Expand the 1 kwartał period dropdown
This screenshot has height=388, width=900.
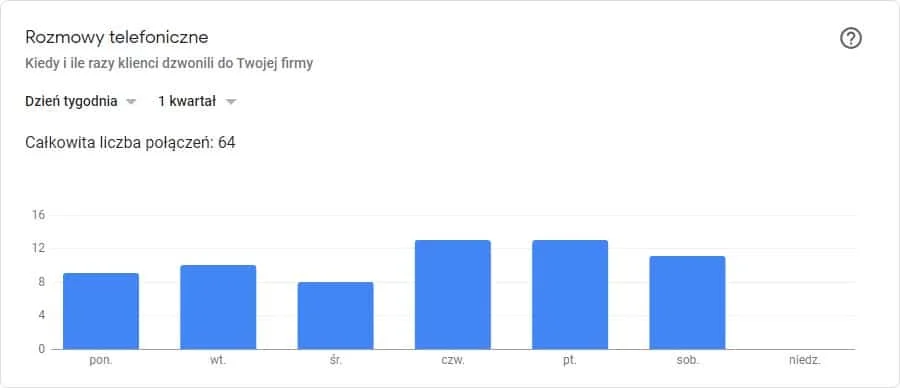[197, 102]
